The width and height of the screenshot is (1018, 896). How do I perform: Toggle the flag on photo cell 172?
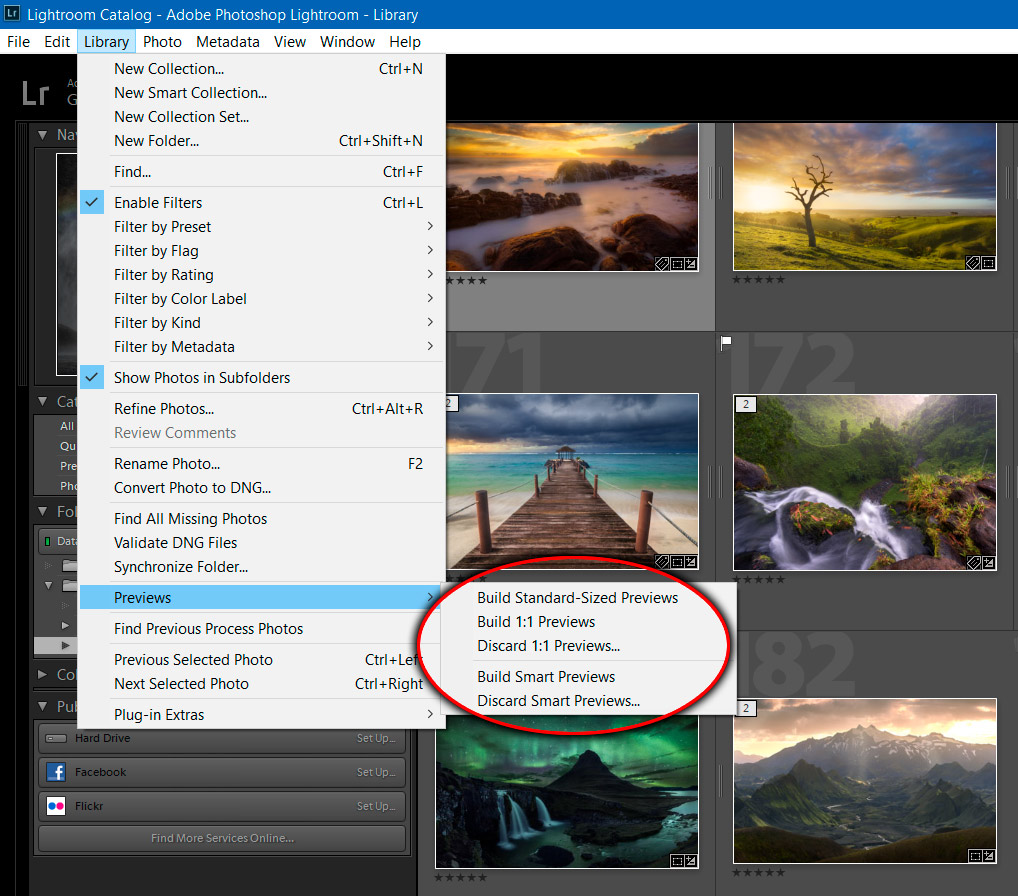[x=727, y=342]
